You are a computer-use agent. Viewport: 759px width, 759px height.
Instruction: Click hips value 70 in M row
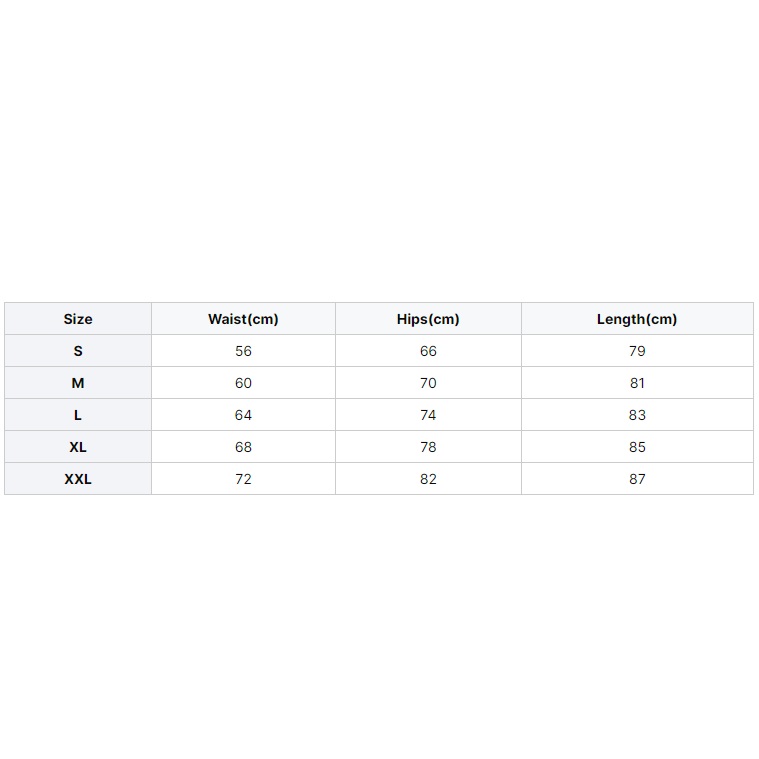click(x=428, y=383)
